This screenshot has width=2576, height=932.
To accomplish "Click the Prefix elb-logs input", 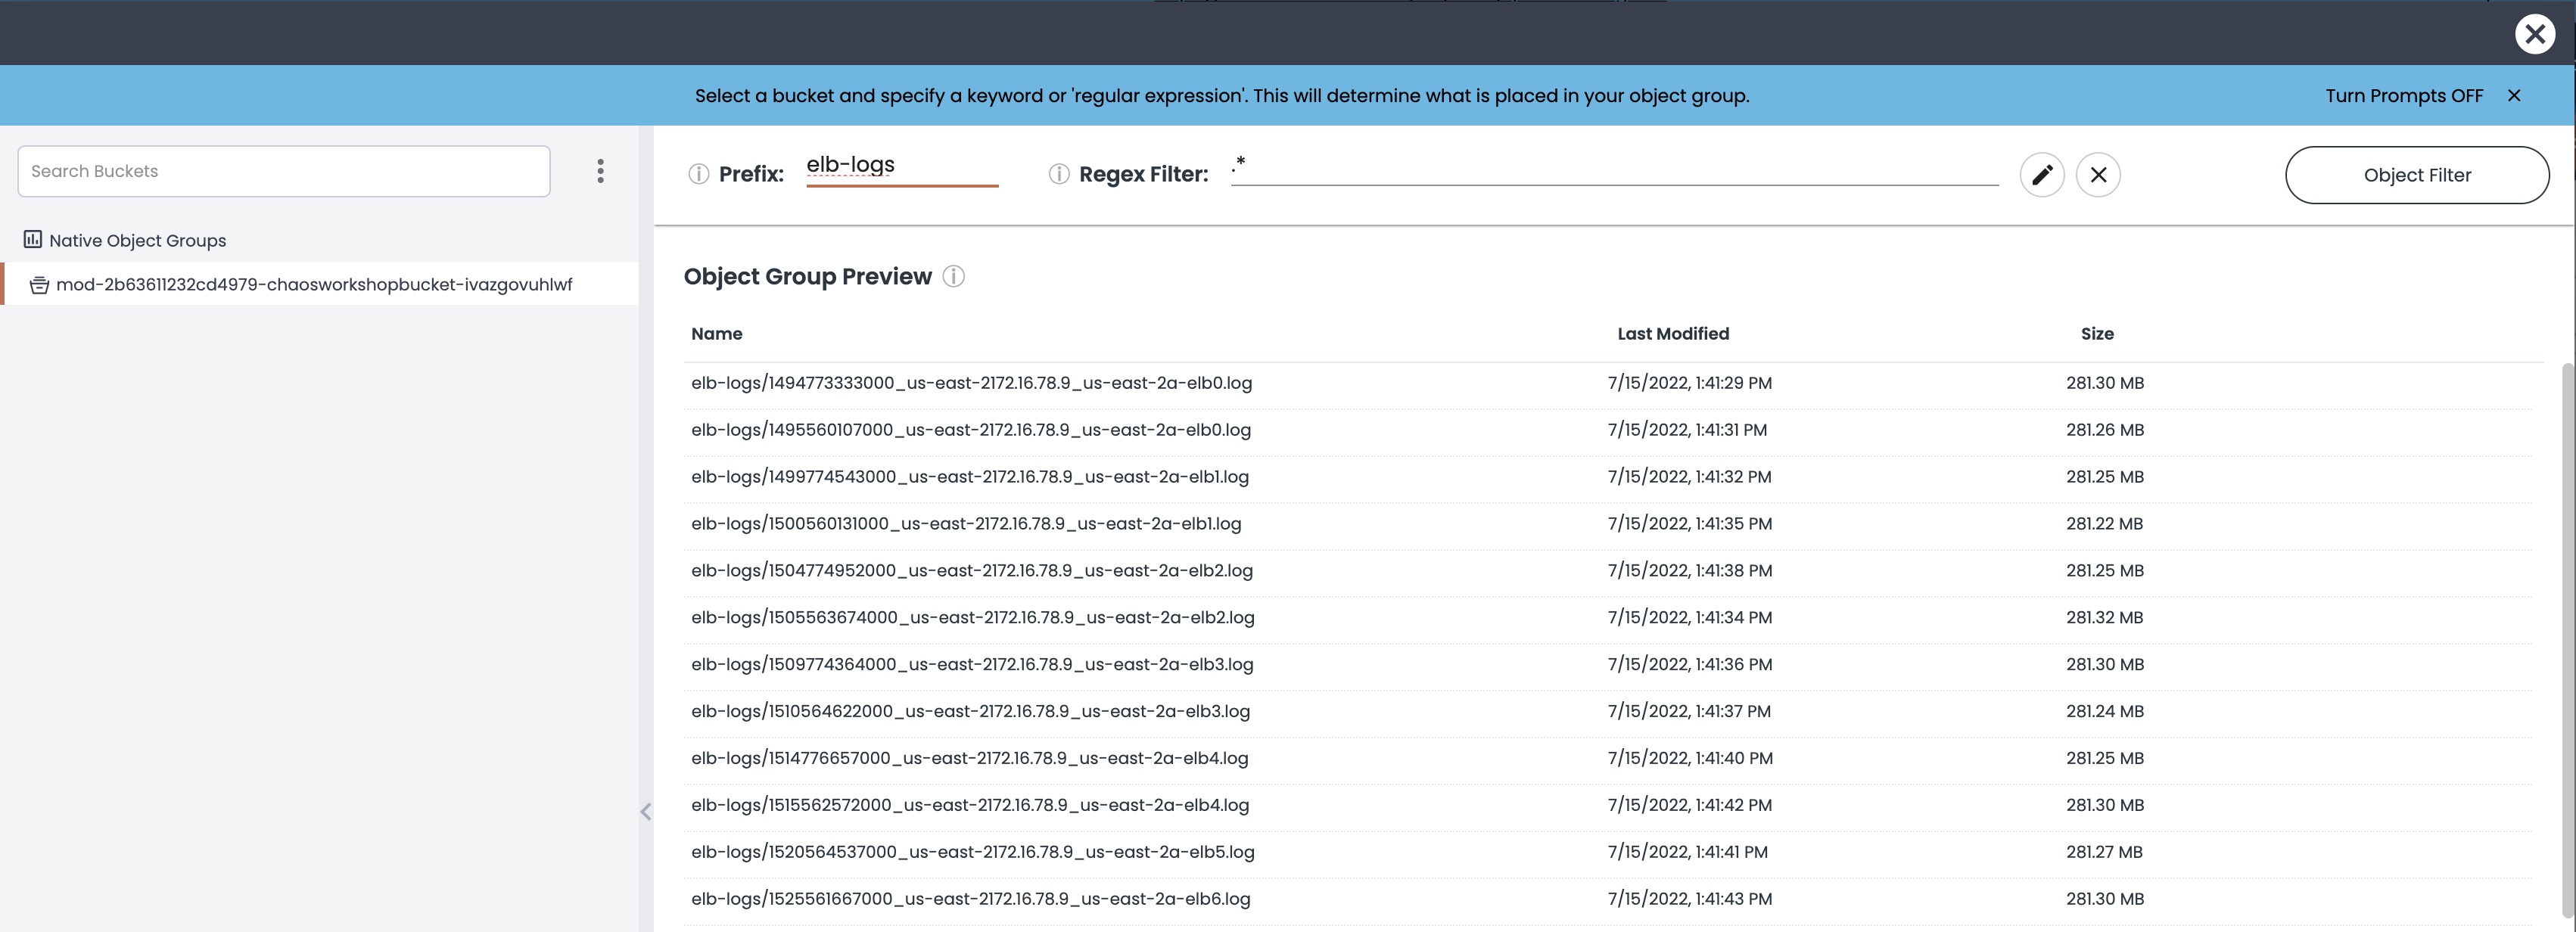I will pos(902,167).
